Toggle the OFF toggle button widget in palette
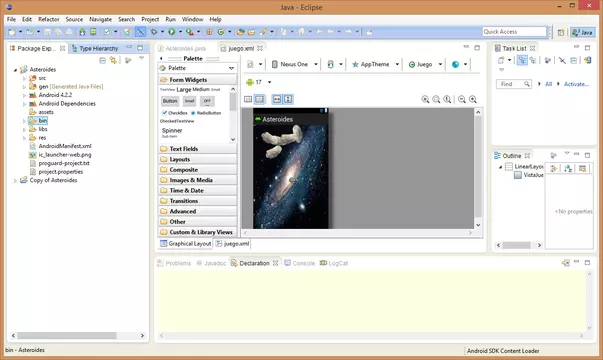Image resolution: width=603 pixels, height=360 pixels. 207,101
